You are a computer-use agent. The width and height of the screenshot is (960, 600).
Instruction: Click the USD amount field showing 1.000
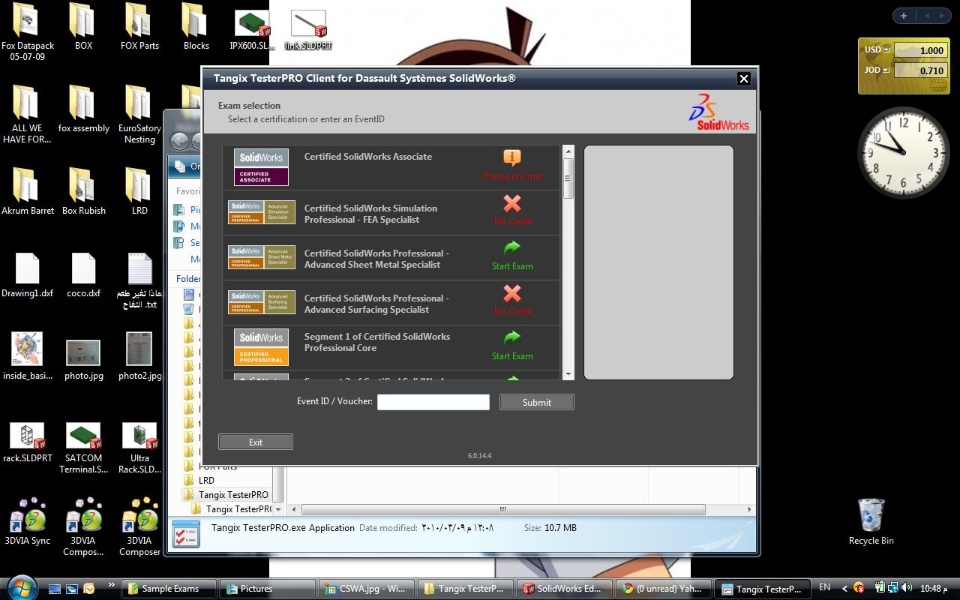[921, 50]
